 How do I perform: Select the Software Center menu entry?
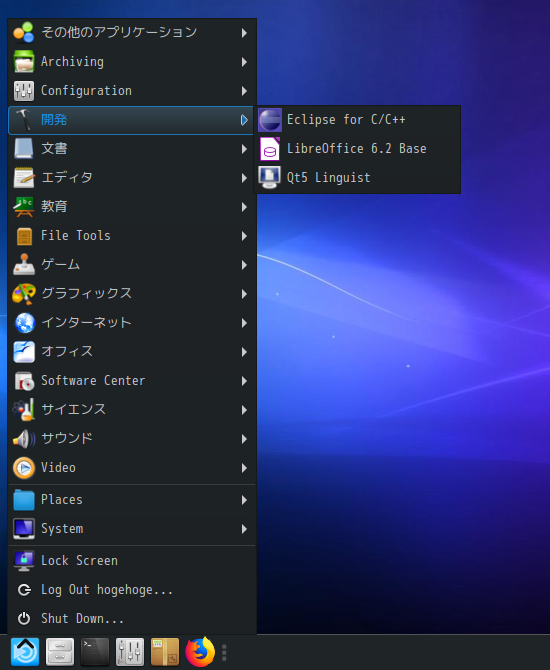(x=132, y=381)
